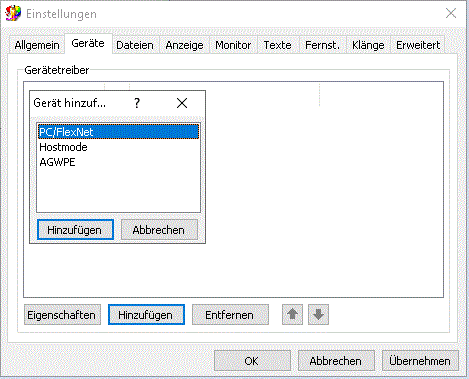The width and height of the screenshot is (469, 379).
Task: Open the Erweitert tab
Action: pos(418,45)
